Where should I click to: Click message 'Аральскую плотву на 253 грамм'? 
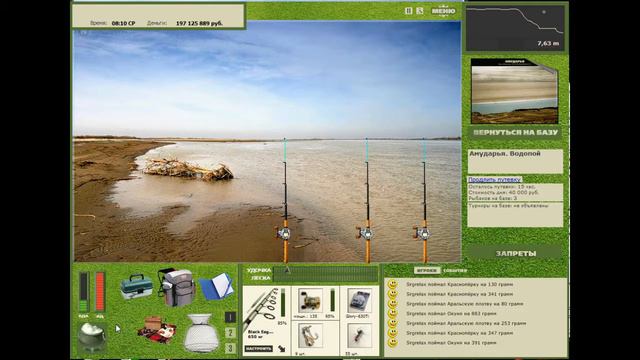(x=466, y=323)
